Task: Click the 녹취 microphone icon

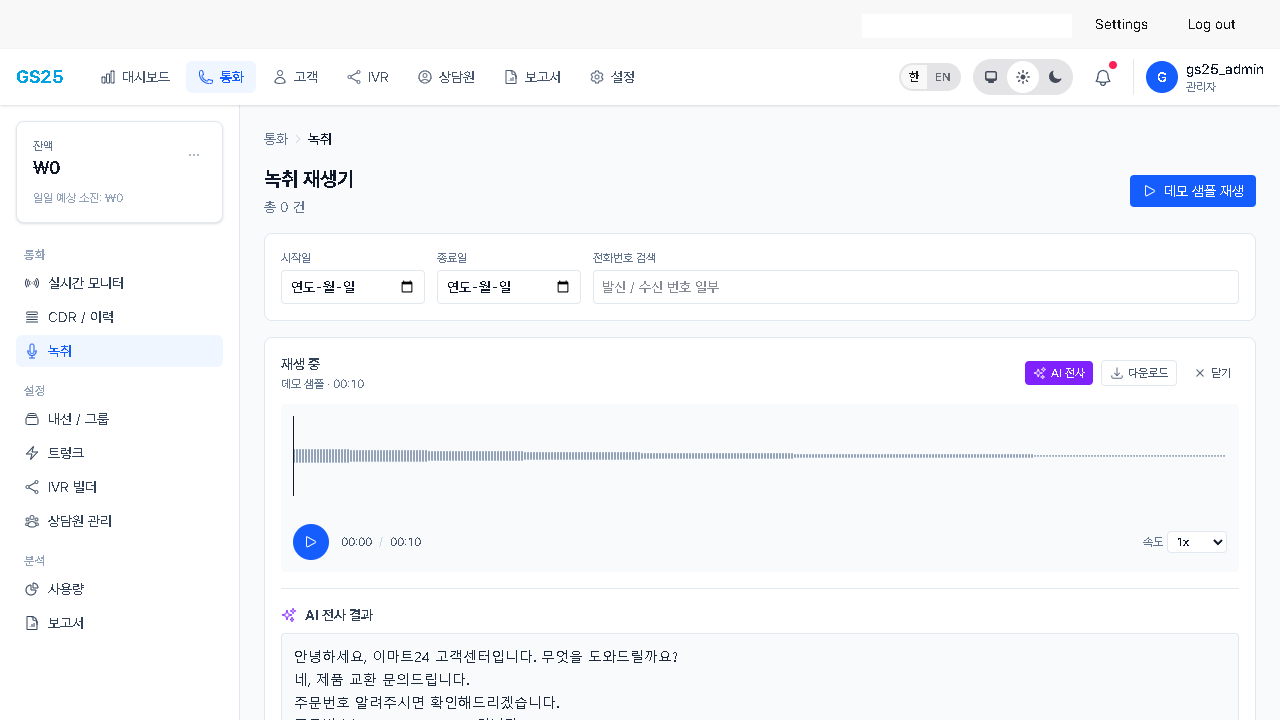Action: click(x=32, y=351)
